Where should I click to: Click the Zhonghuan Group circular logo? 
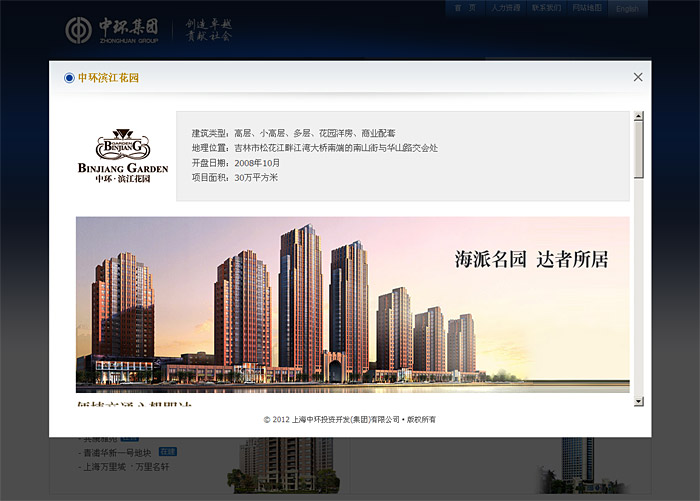[x=79, y=30]
